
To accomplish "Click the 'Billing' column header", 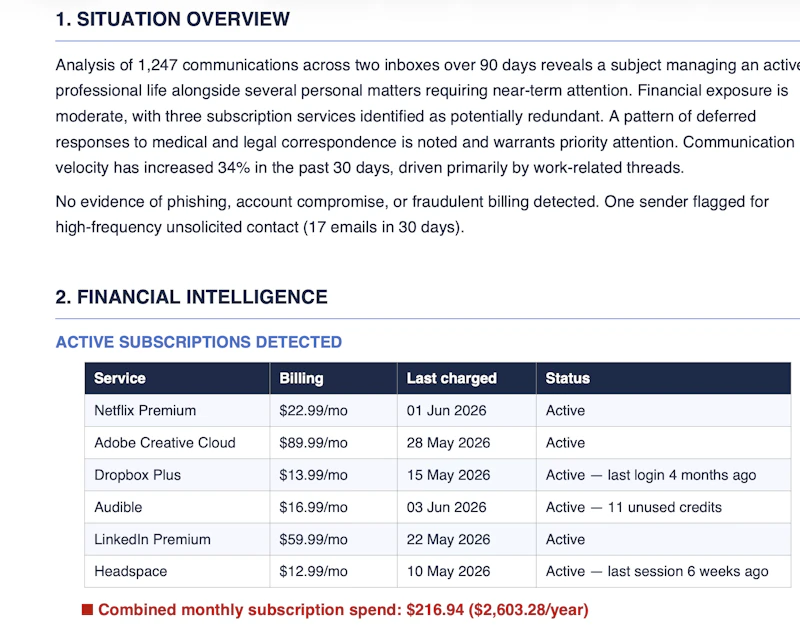I will tap(334, 378).
